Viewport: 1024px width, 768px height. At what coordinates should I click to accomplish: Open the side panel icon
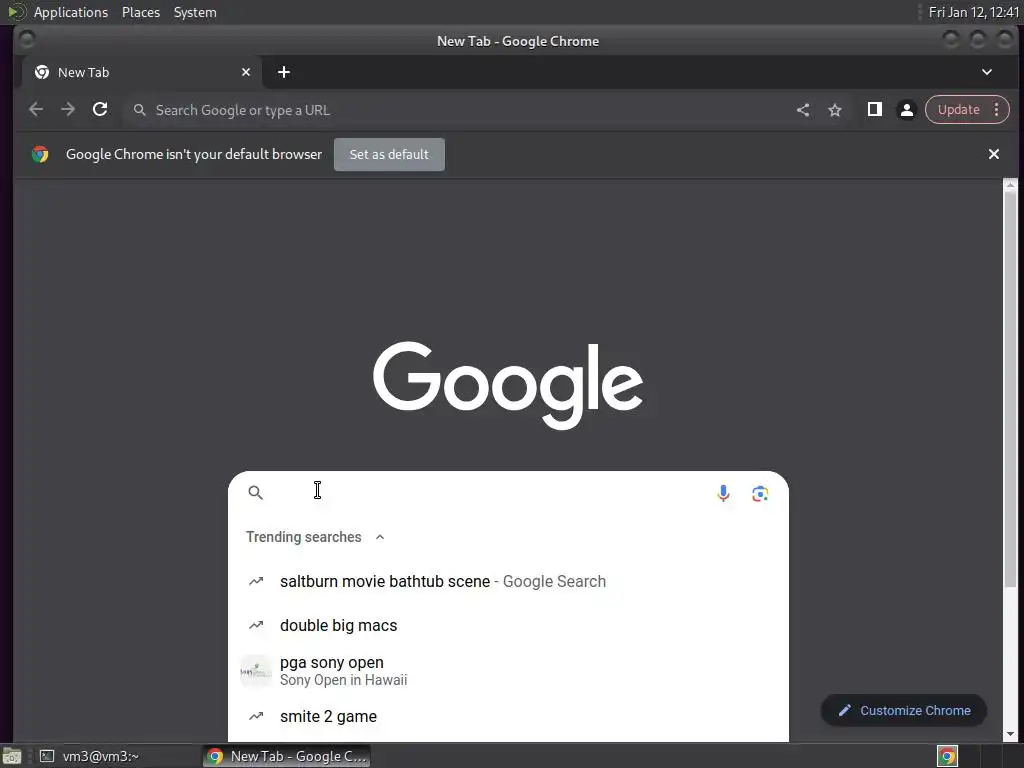[874, 110]
